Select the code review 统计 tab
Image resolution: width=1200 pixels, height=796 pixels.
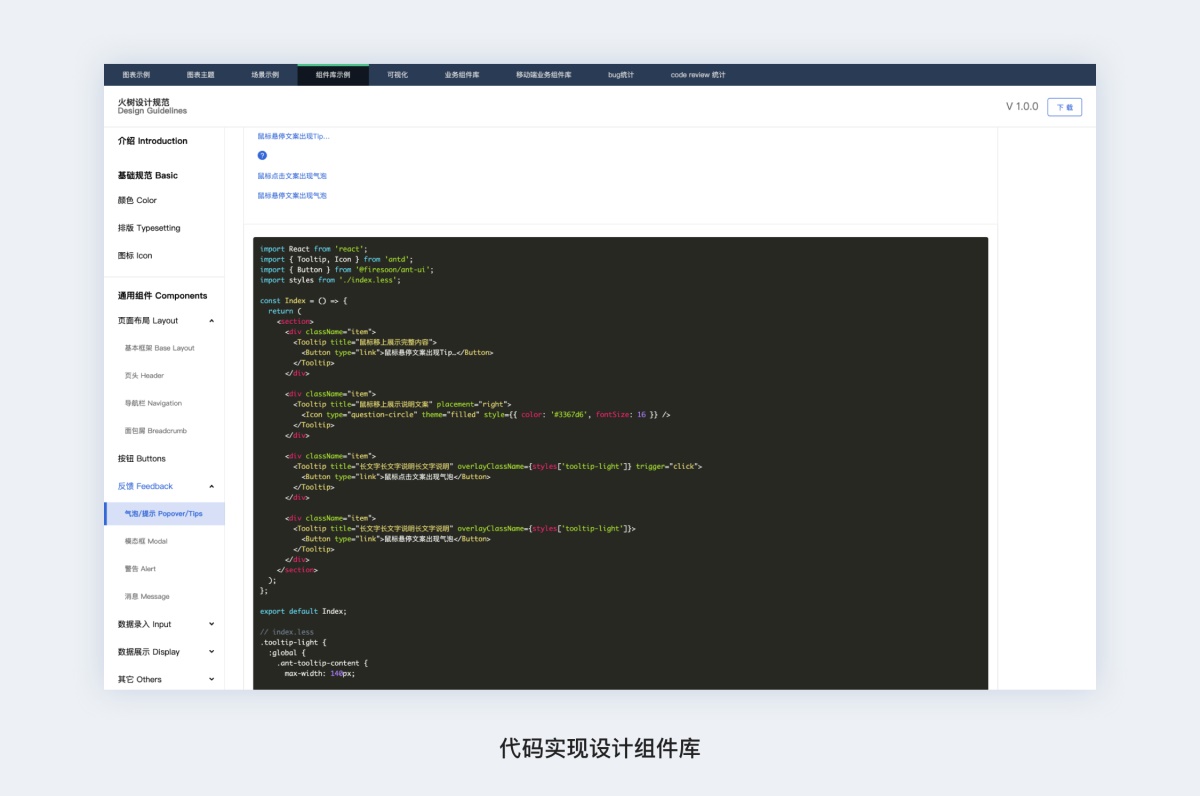698,75
